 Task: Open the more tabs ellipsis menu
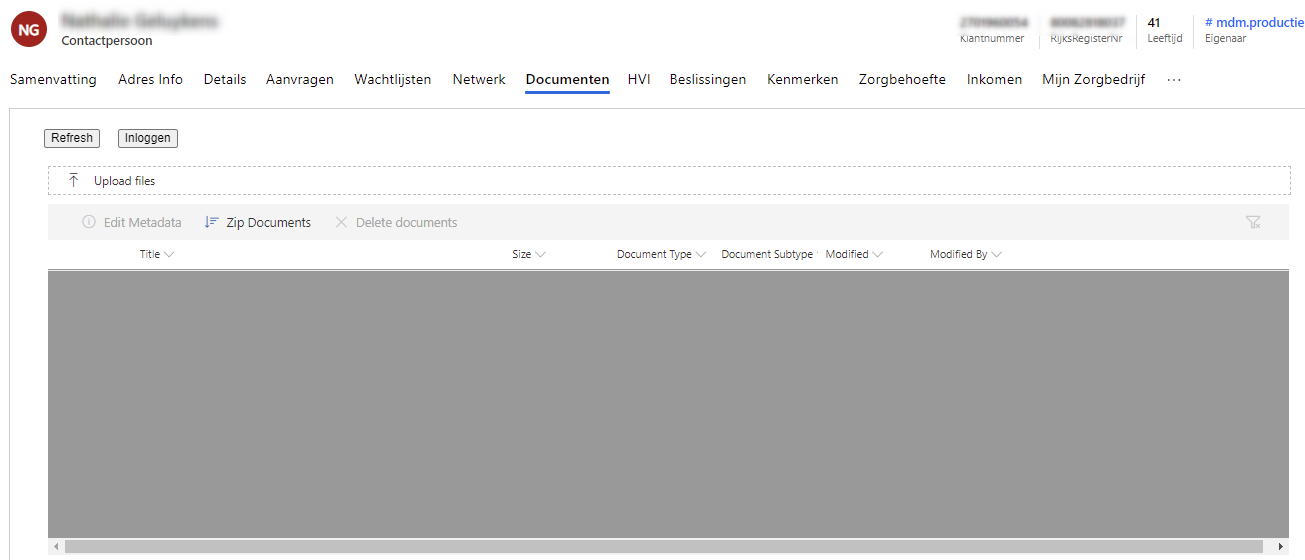tap(1174, 80)
